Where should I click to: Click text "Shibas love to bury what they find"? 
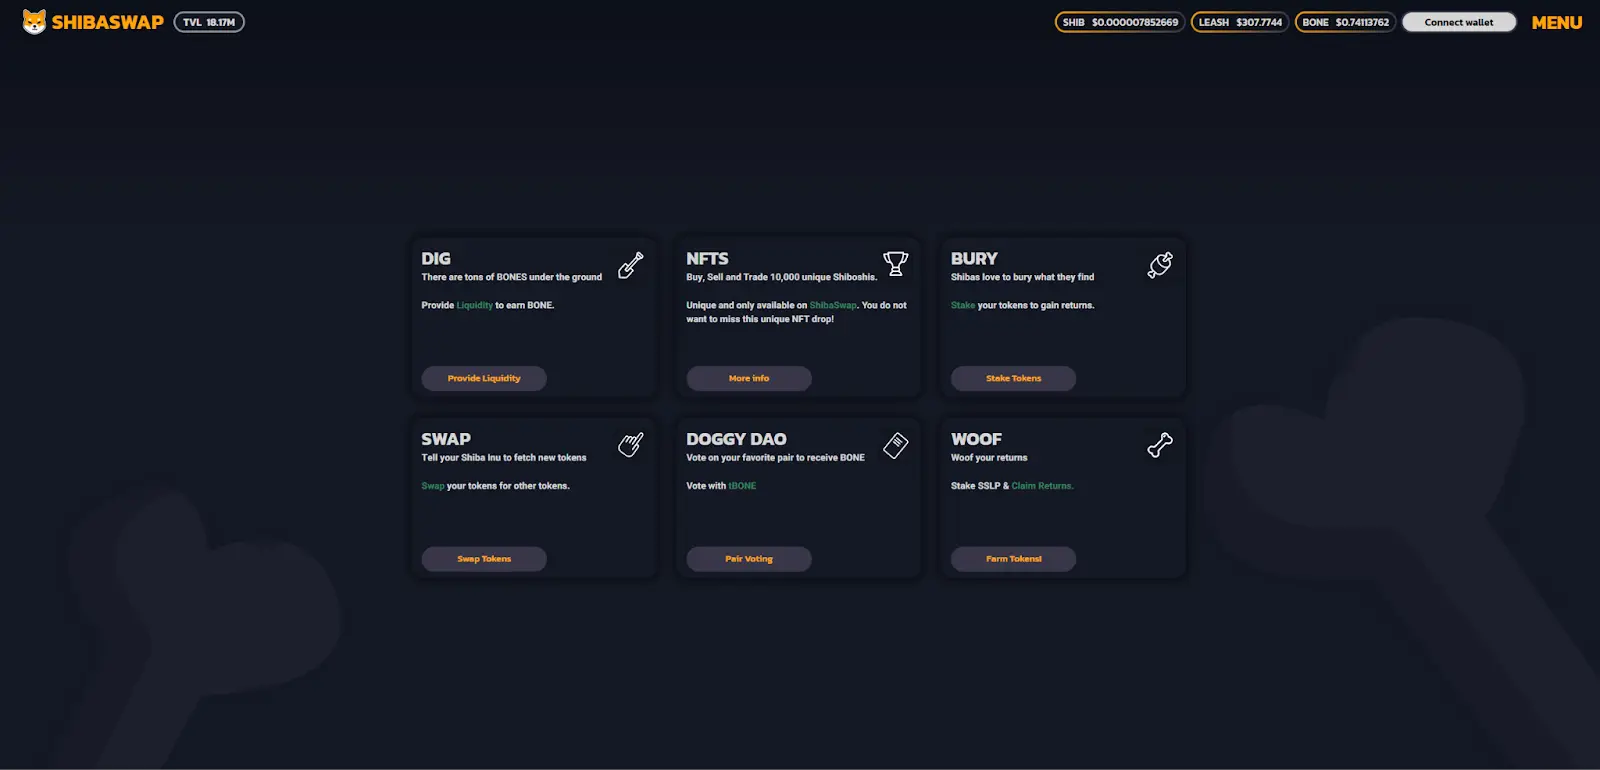point(1022,277)
